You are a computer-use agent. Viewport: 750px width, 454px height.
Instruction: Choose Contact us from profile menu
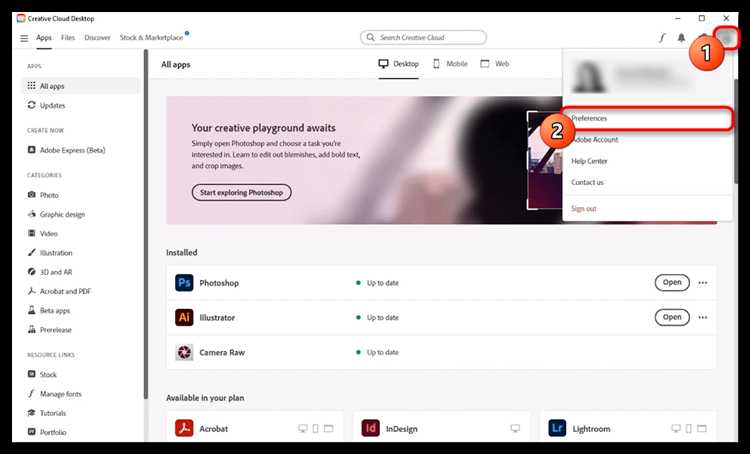[647, 182]
